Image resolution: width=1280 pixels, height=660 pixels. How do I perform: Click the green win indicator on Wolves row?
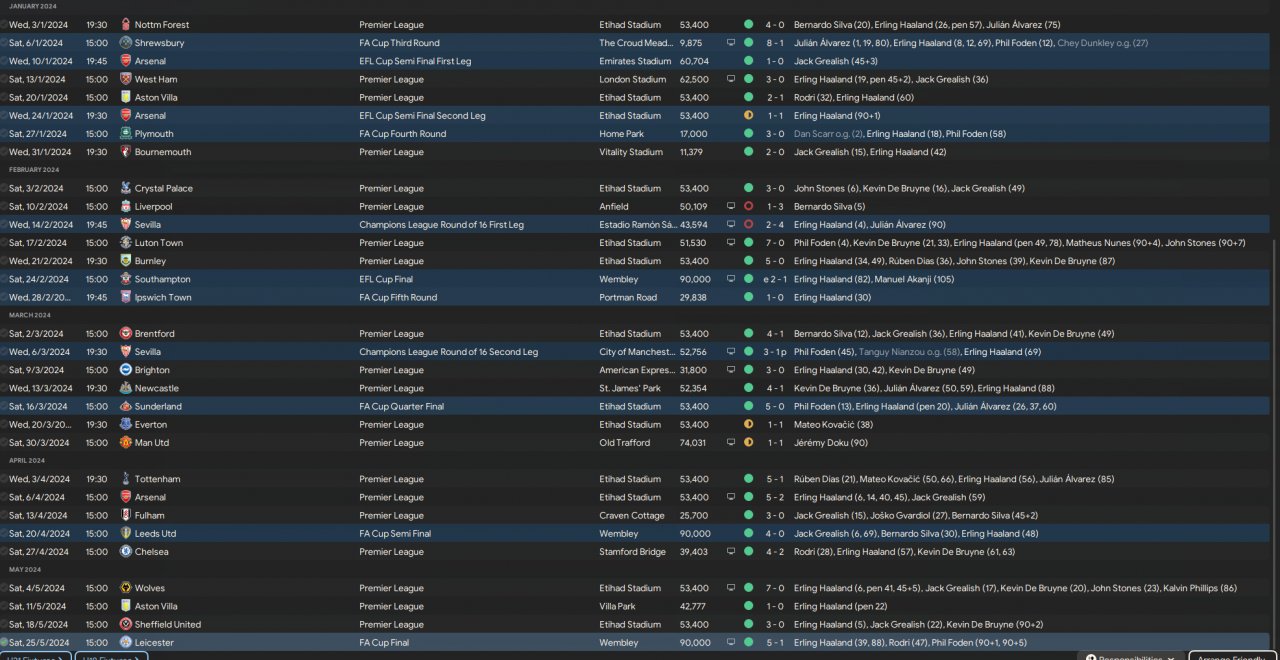click(748, 588)
